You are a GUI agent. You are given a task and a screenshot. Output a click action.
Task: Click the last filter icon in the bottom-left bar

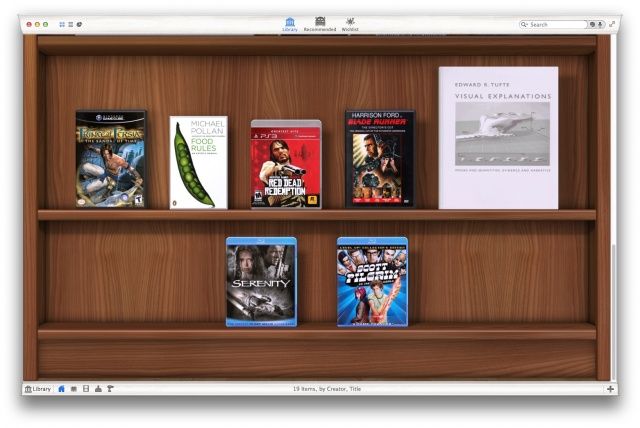110,388
